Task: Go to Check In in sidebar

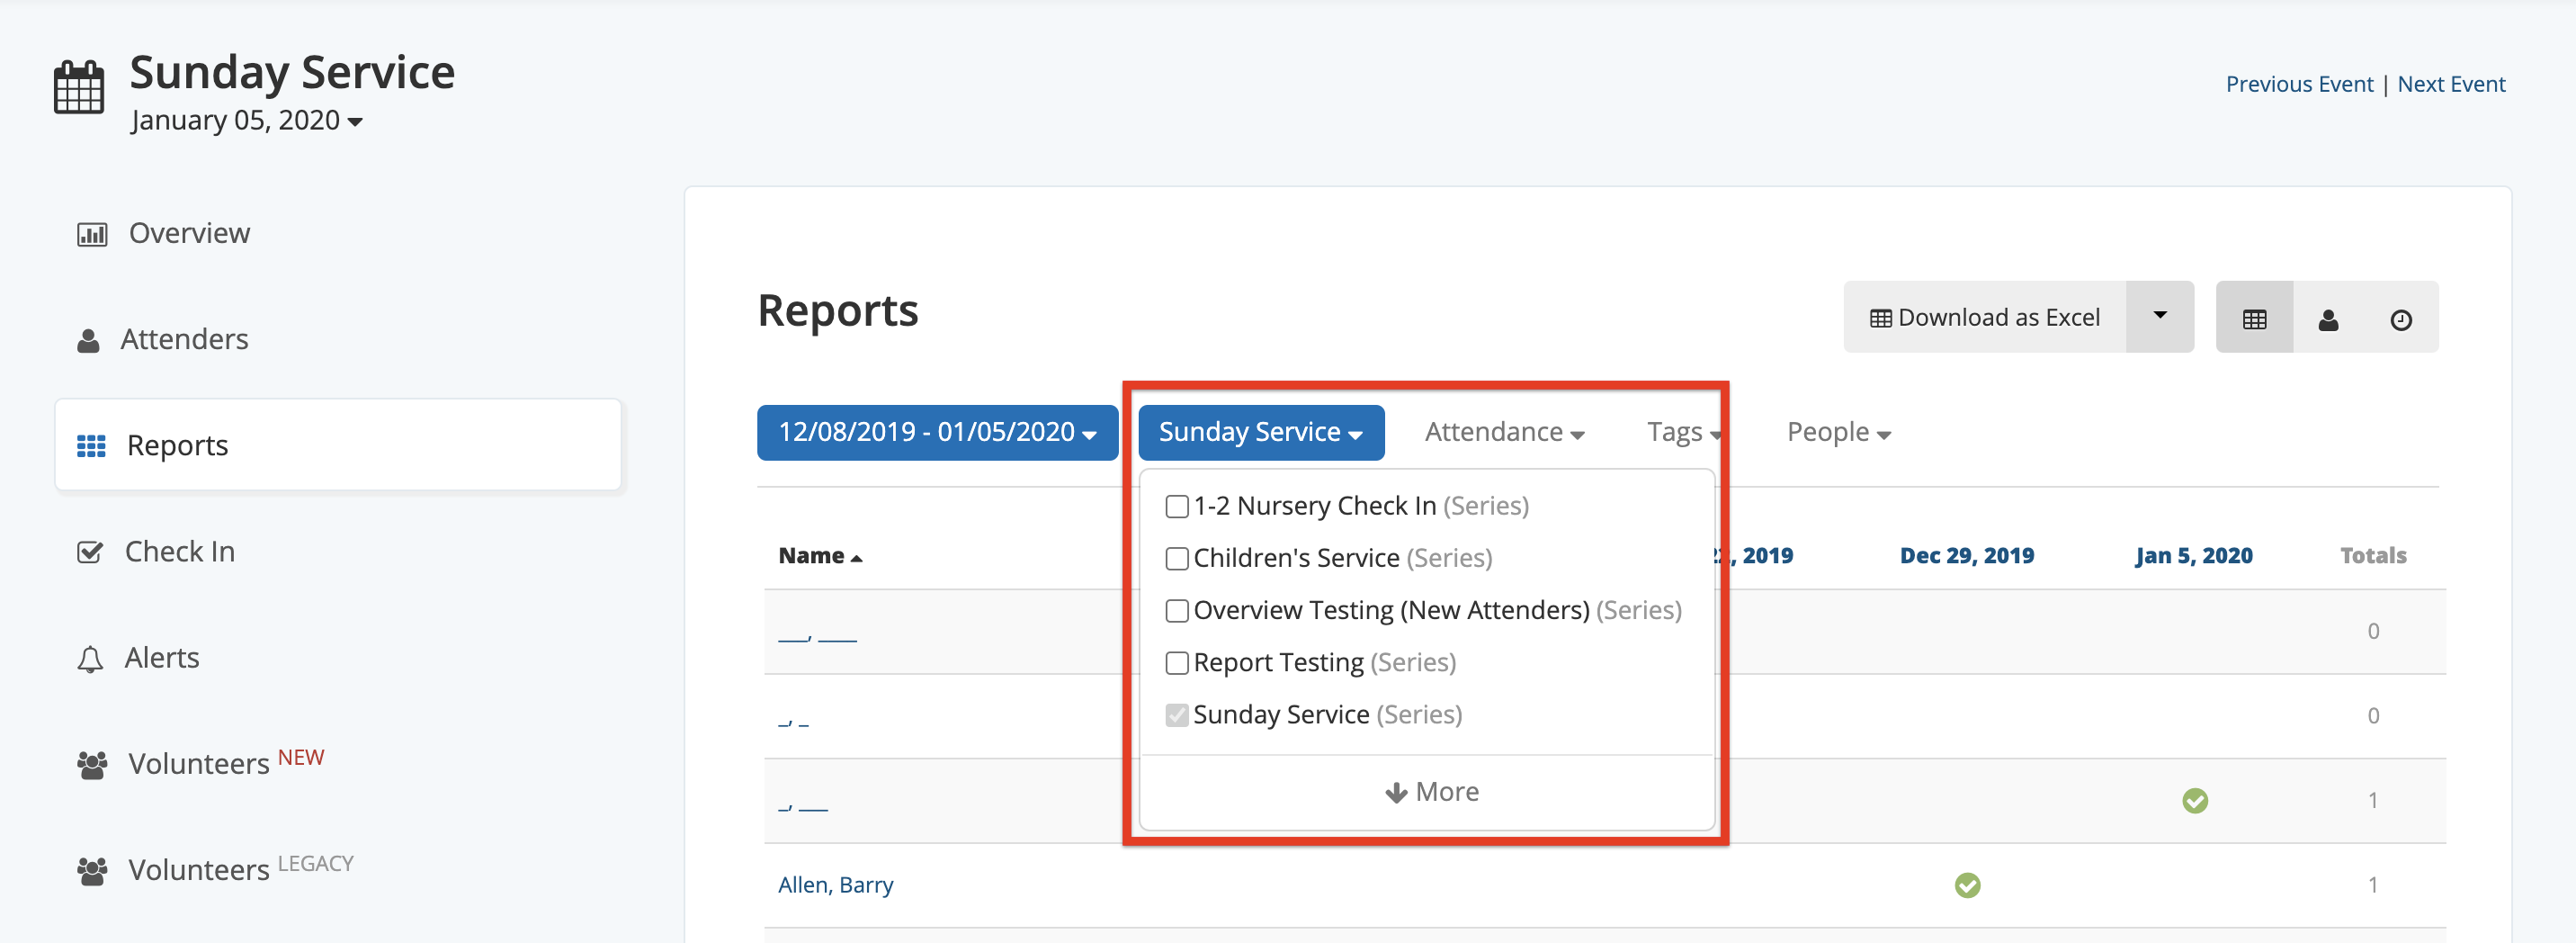Action: click(180, 552)
